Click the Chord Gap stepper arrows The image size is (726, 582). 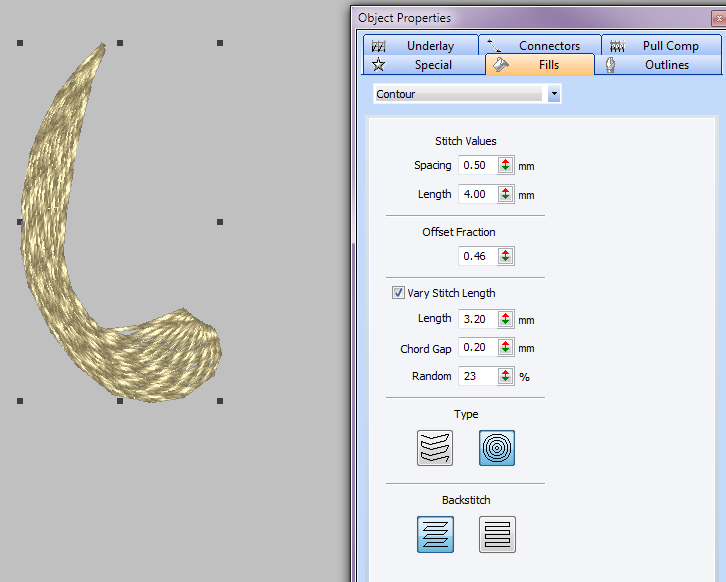pyautogui.click(x=506, y=348)
